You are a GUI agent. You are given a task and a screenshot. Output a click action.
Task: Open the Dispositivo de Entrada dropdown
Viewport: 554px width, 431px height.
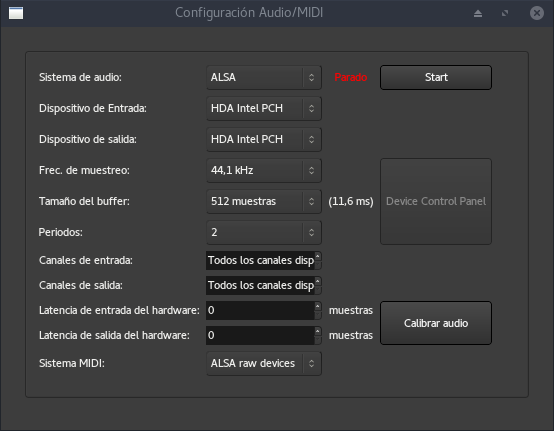pyautogui.click(x=264, y=108)
